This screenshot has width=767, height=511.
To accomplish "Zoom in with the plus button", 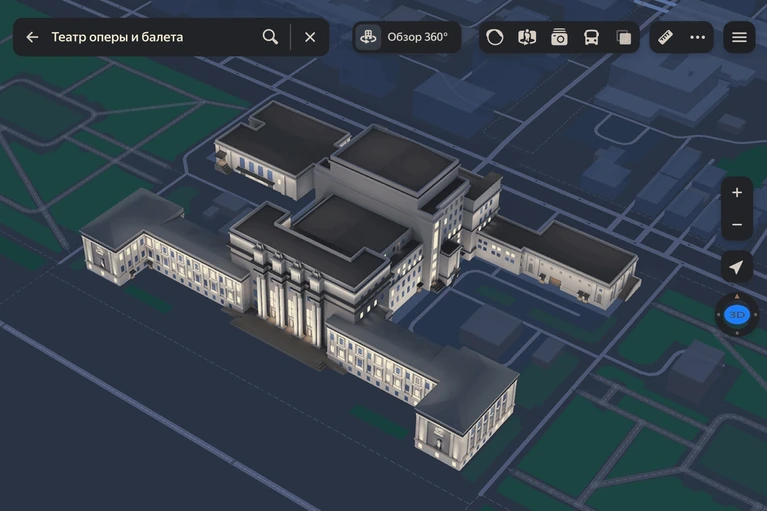I will 737,193.
